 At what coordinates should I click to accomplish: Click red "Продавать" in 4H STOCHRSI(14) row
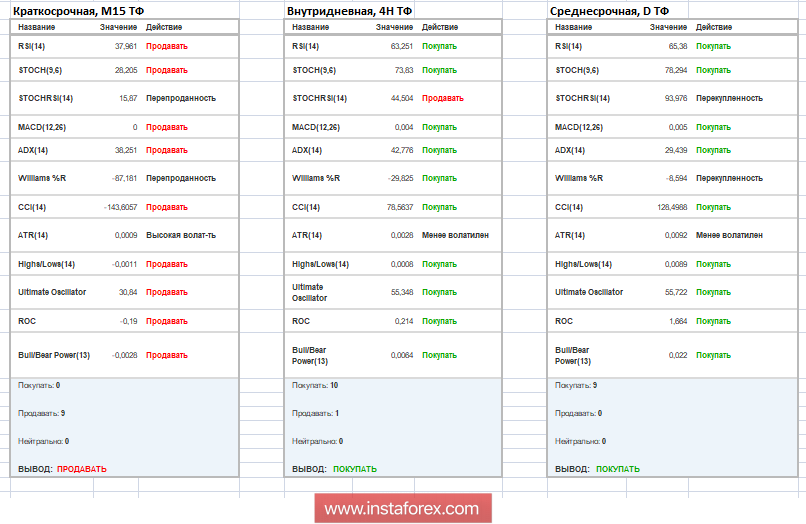tap(443, 98)
